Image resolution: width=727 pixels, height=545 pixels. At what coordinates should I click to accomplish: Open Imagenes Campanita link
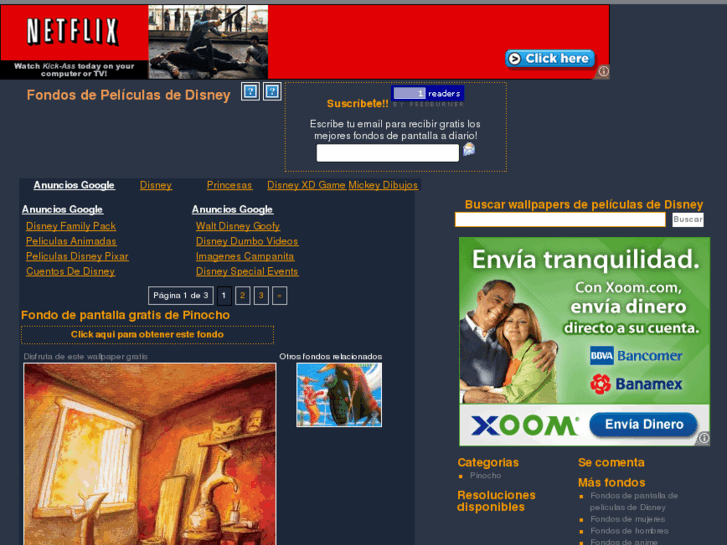click(x=245, y=256)
